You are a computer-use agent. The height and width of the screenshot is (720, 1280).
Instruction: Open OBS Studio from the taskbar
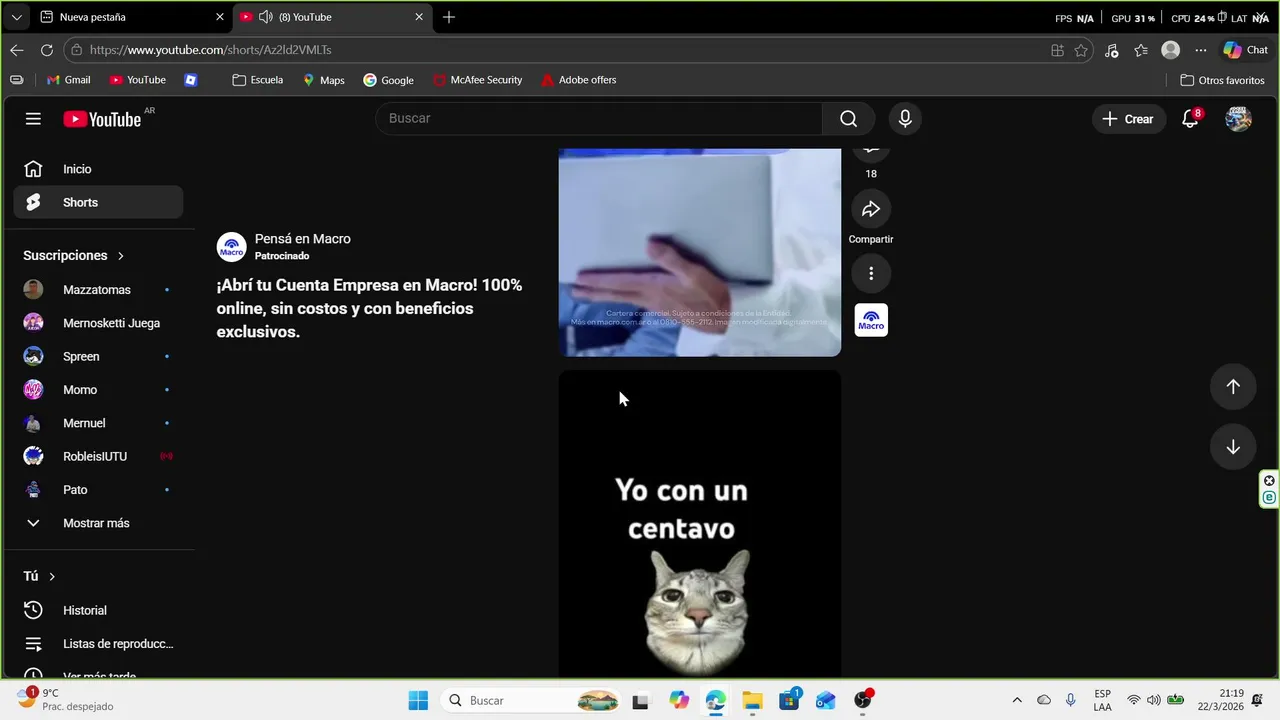tap(863, 701)
